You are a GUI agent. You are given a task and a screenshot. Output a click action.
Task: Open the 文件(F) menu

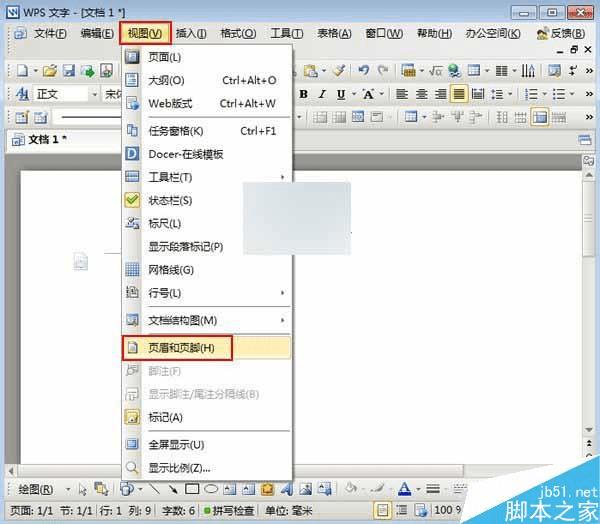point(50,34)
